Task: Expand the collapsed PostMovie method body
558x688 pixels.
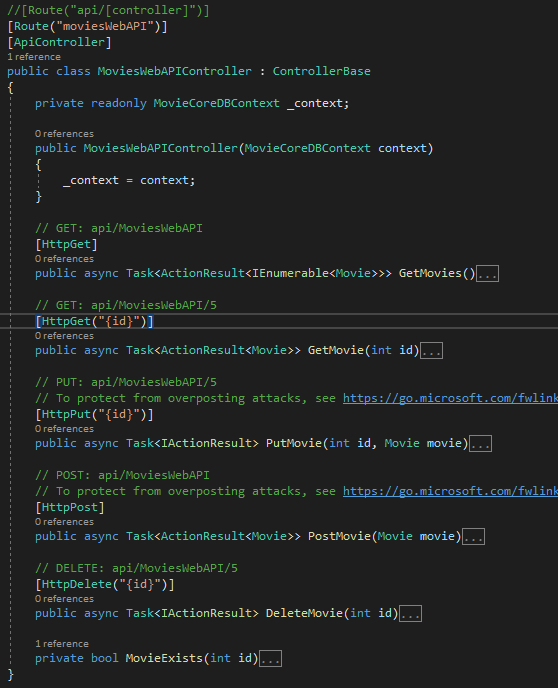Action: [474, 537]
